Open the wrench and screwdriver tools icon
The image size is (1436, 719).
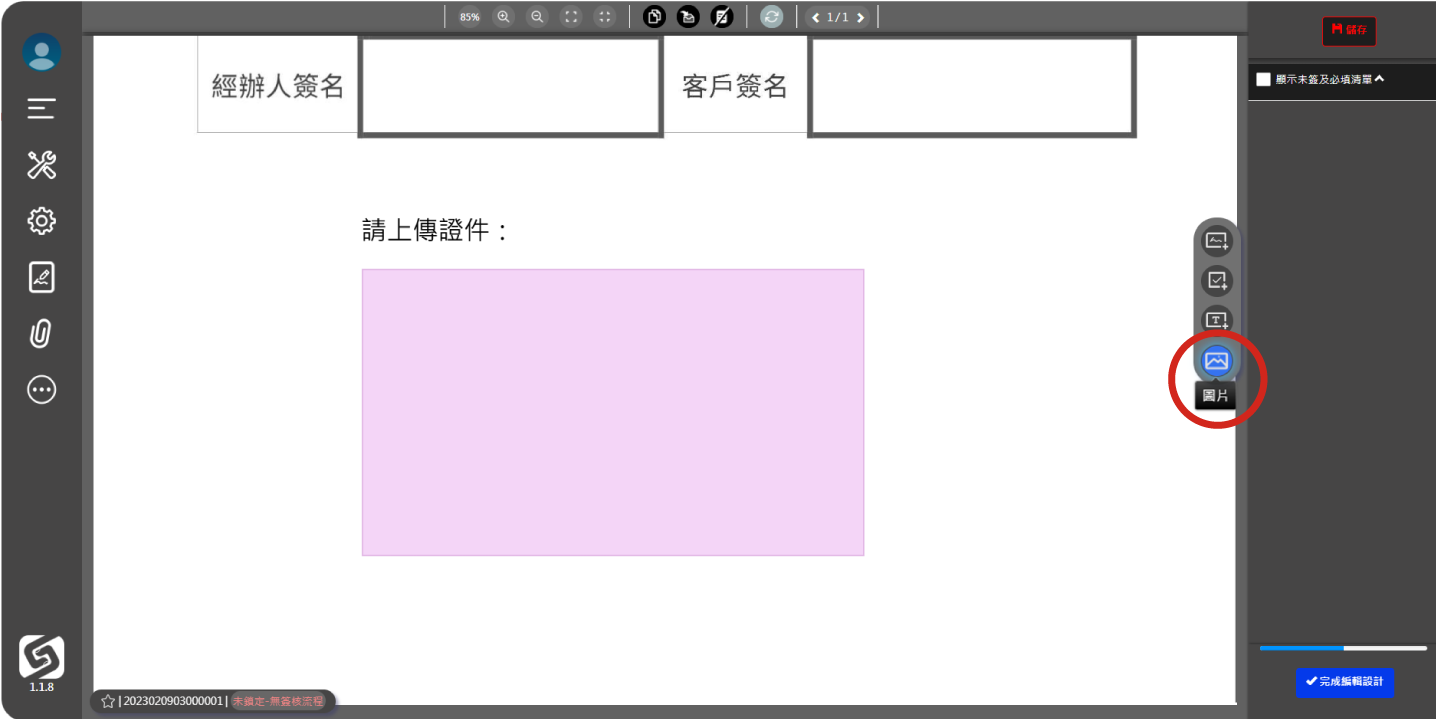41,165
